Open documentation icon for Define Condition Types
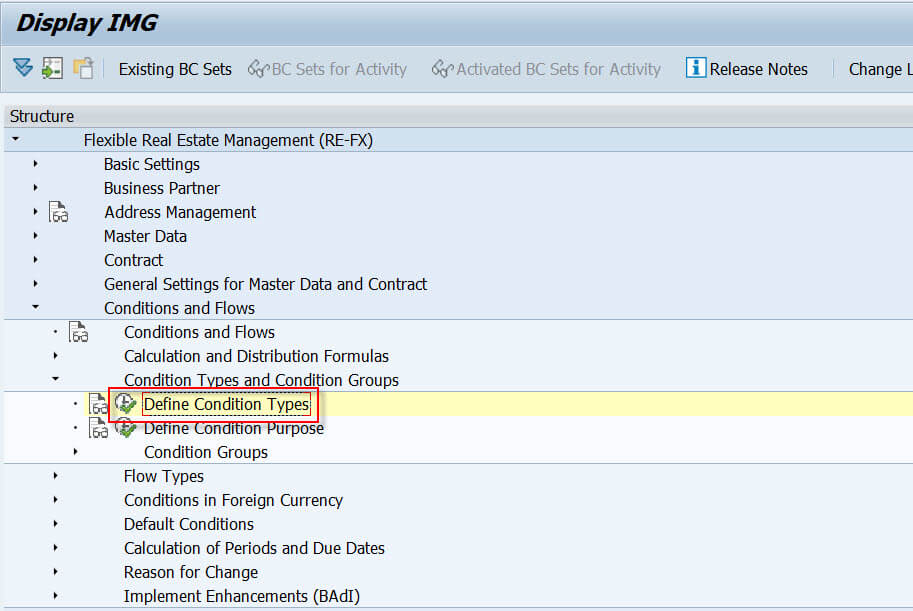 click(98, 404)
